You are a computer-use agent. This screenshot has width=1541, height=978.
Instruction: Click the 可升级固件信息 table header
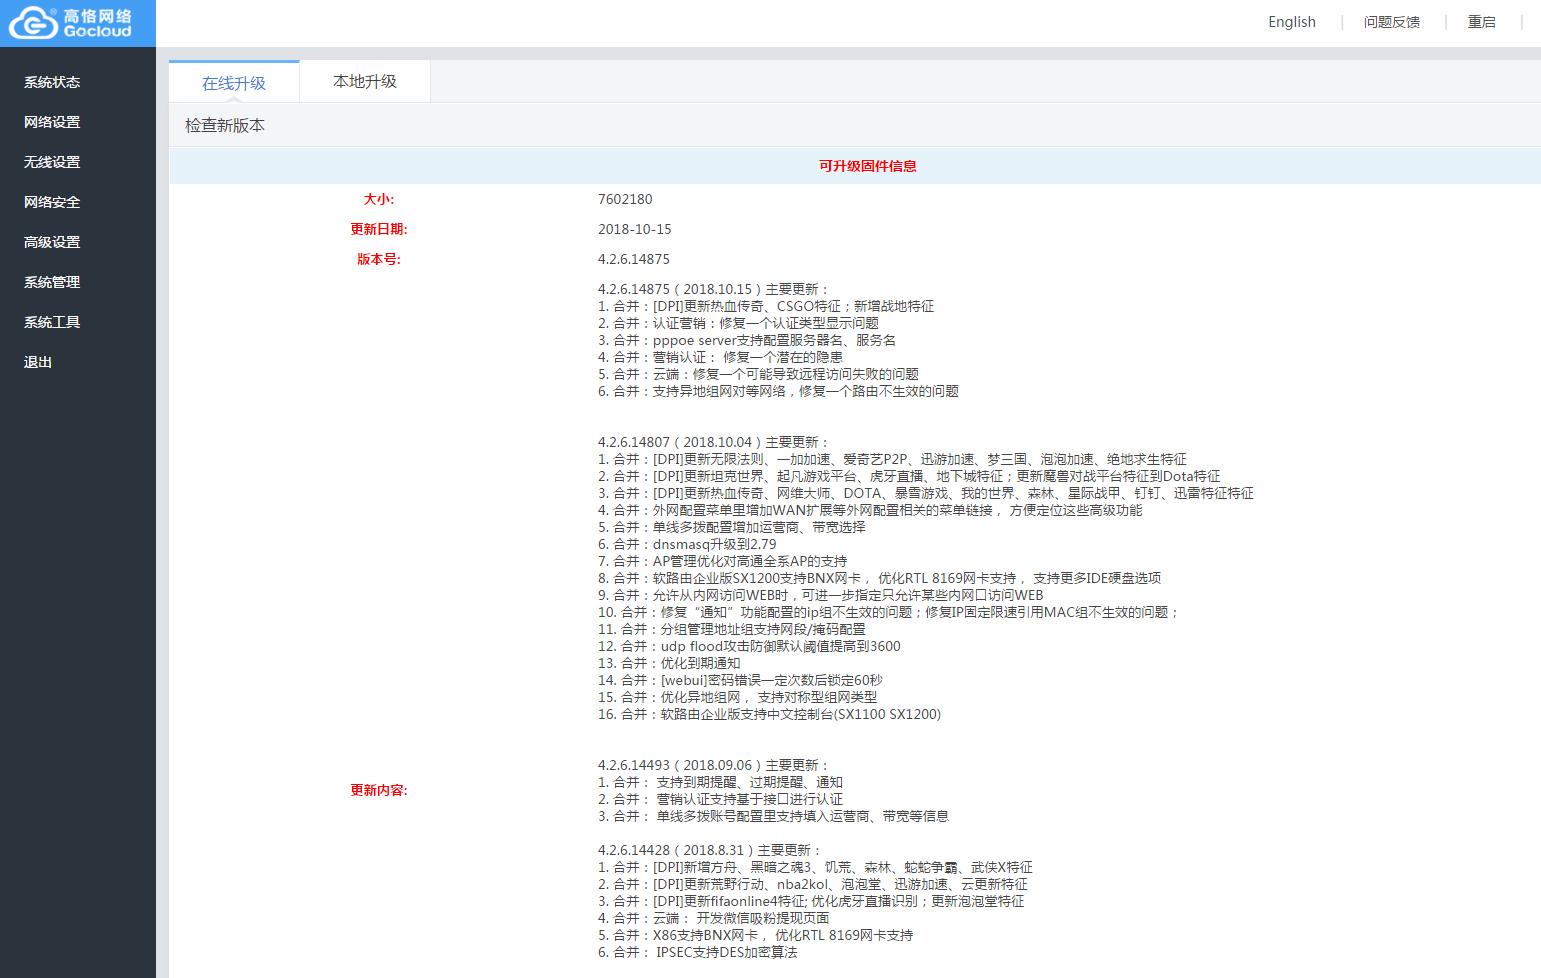click(867, 166)
